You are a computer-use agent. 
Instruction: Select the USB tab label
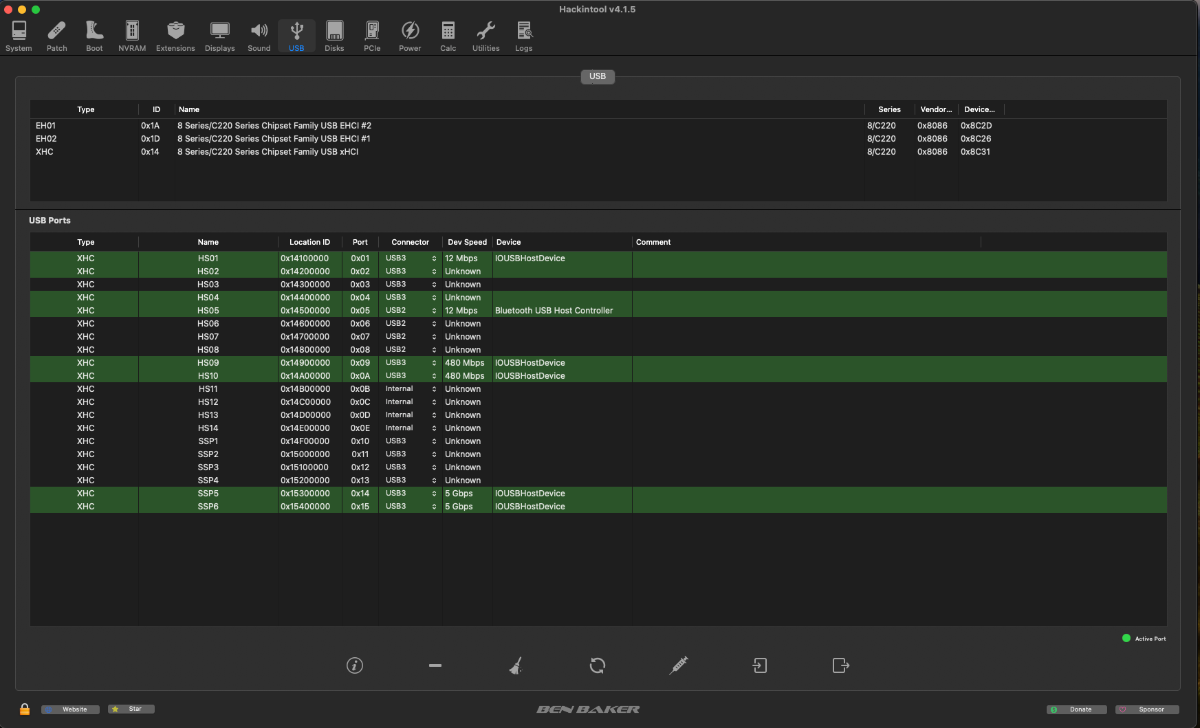[x=597, y=76]
